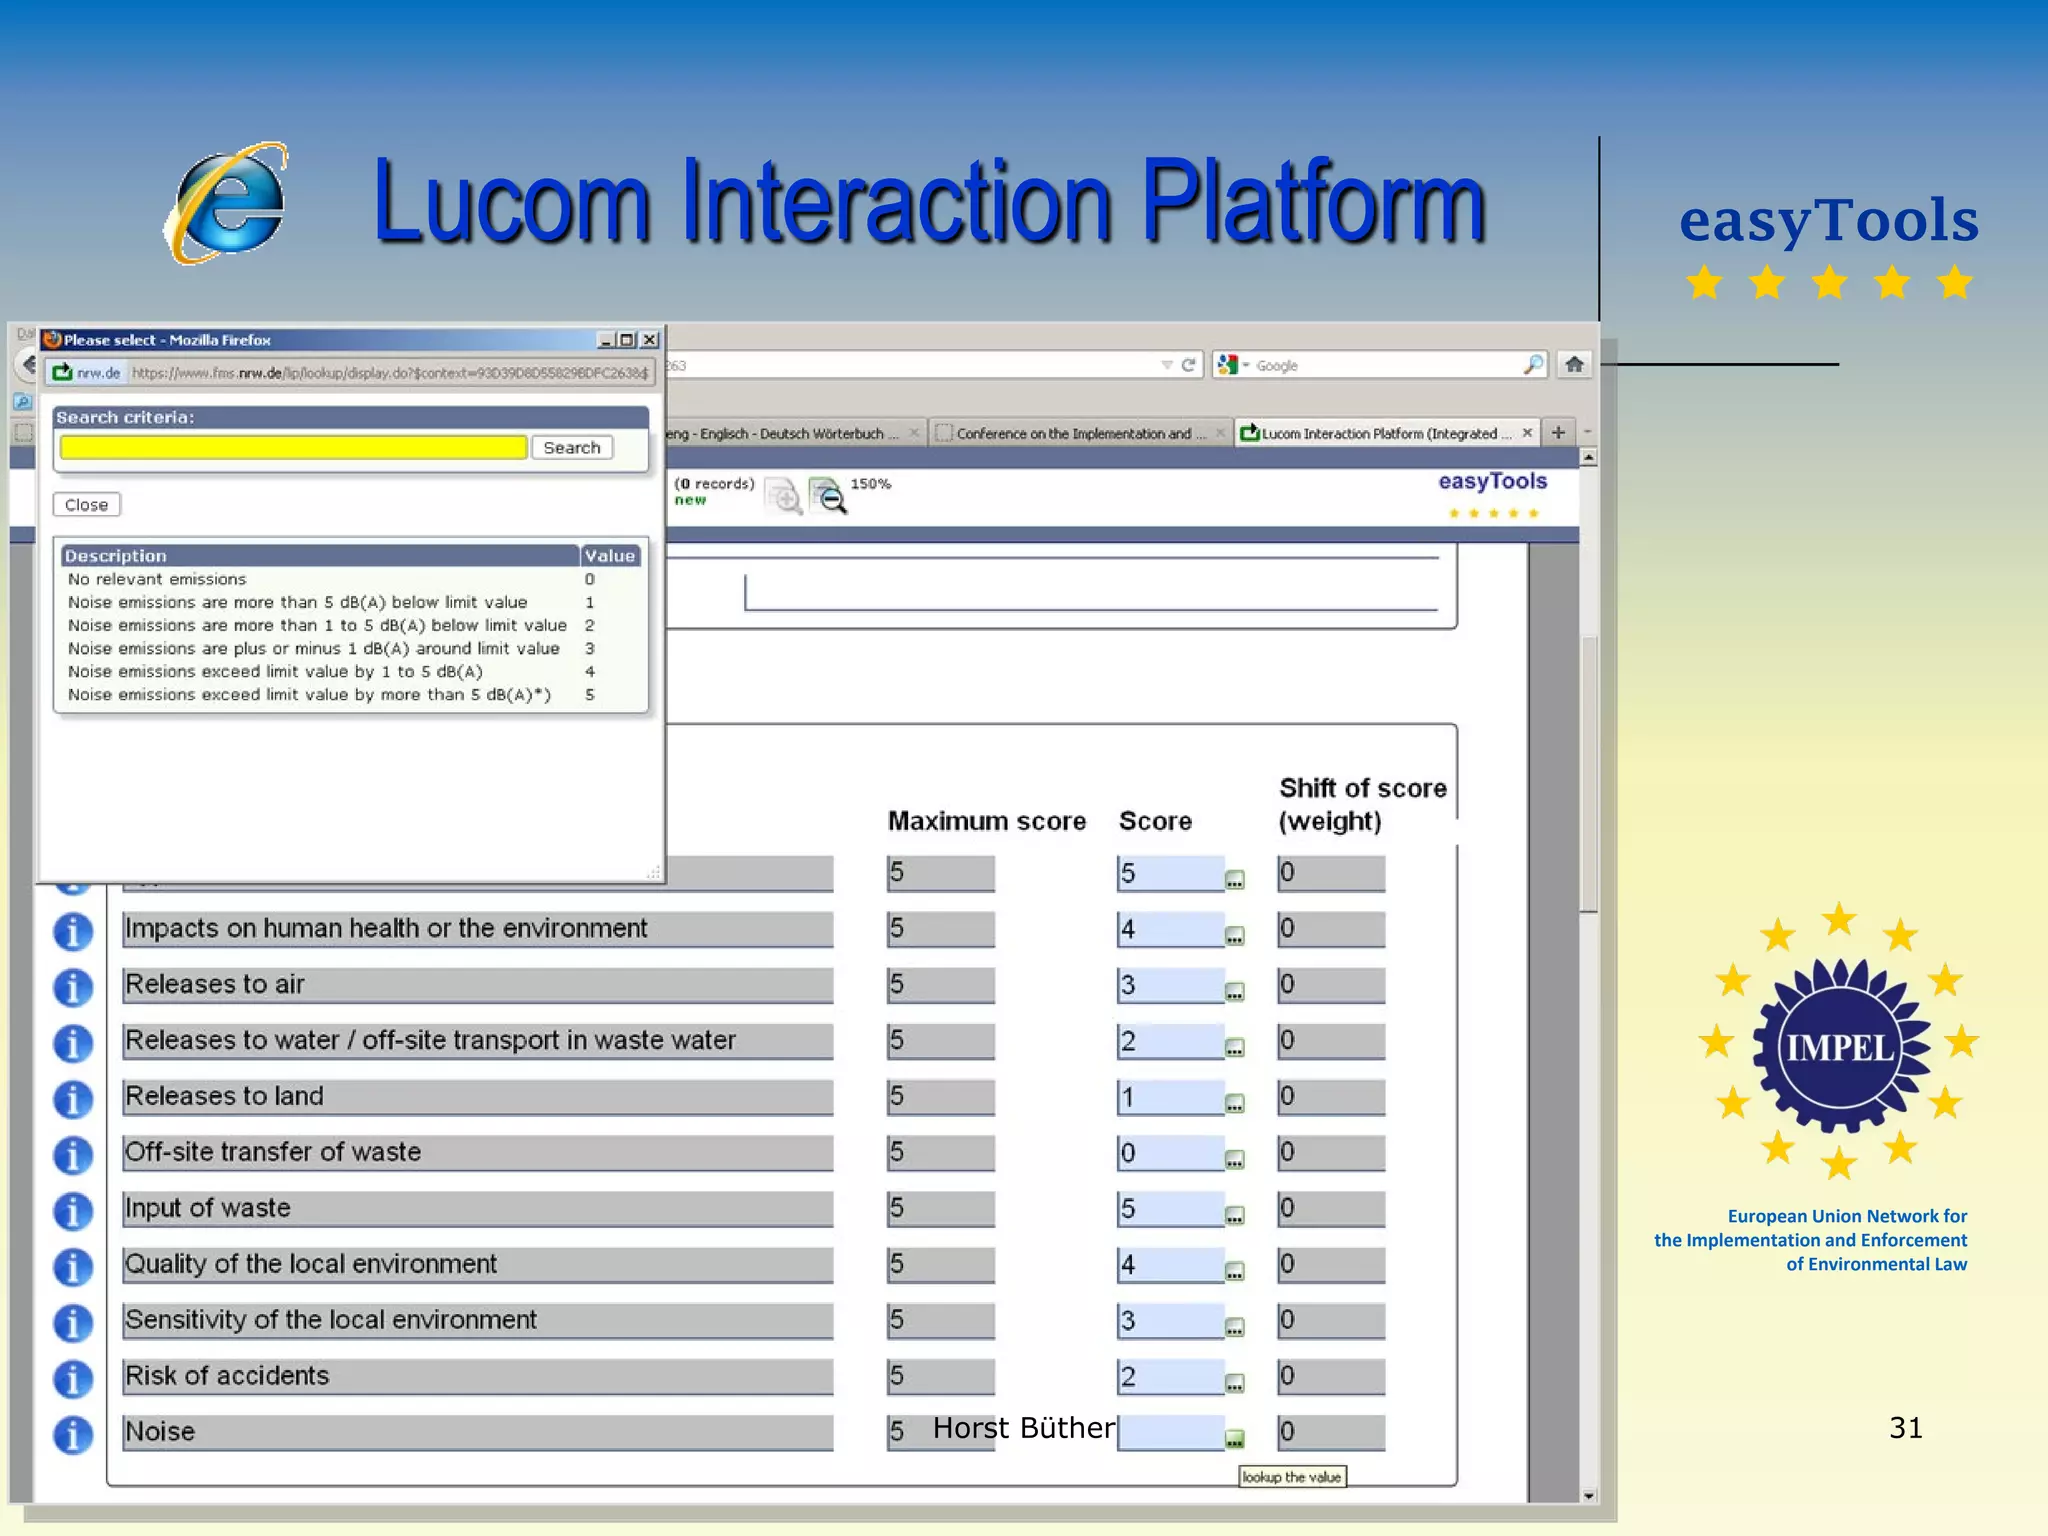Switch to Englisch - Deutsch Wörterbuch tab
The width and height of the screenshot is (2048, 1536).
tap(794, 433)
